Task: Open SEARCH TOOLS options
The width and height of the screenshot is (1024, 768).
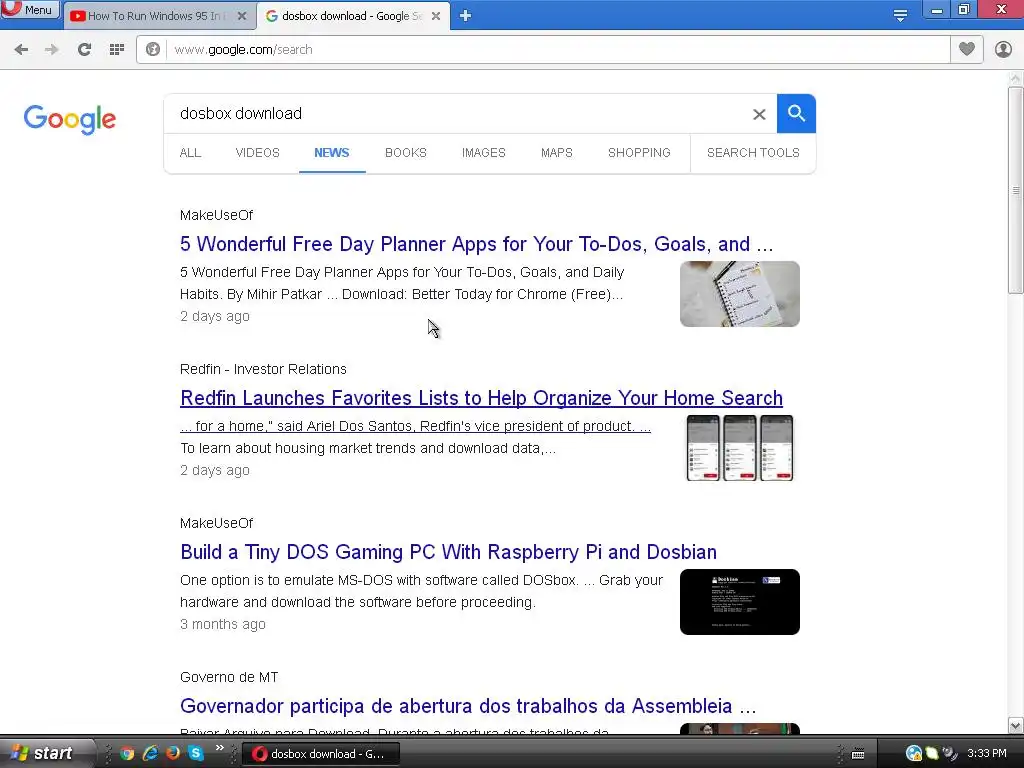Action: pyautogui.click(x=753, y=153)
